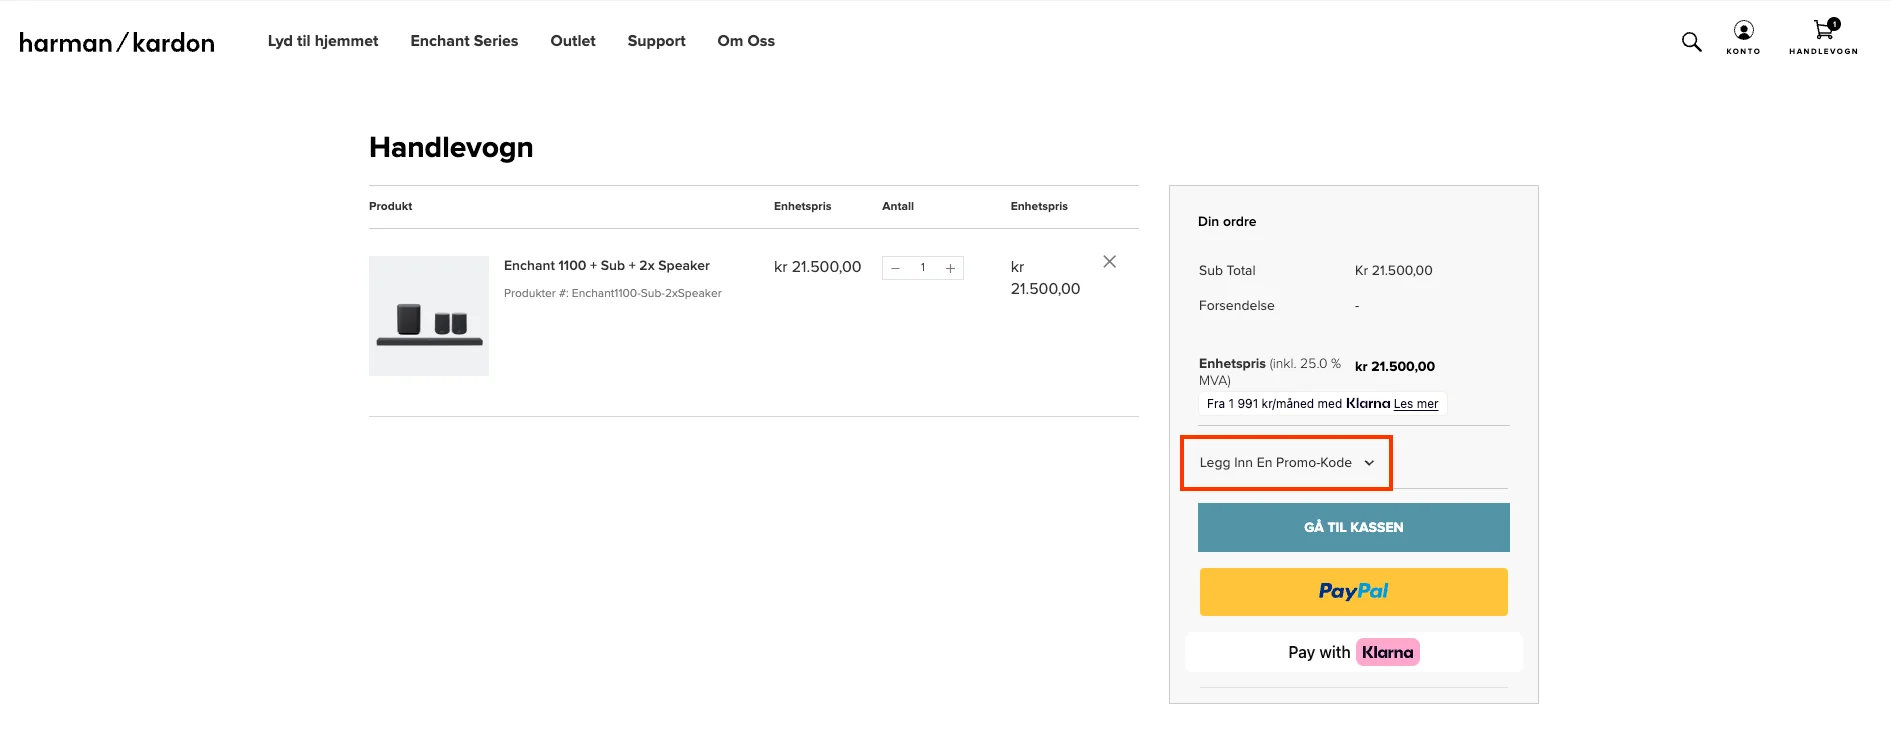This screenshot has height=730, width=1891.
Task: Open the search magnifier icon
Action: tap(1691, 41)
